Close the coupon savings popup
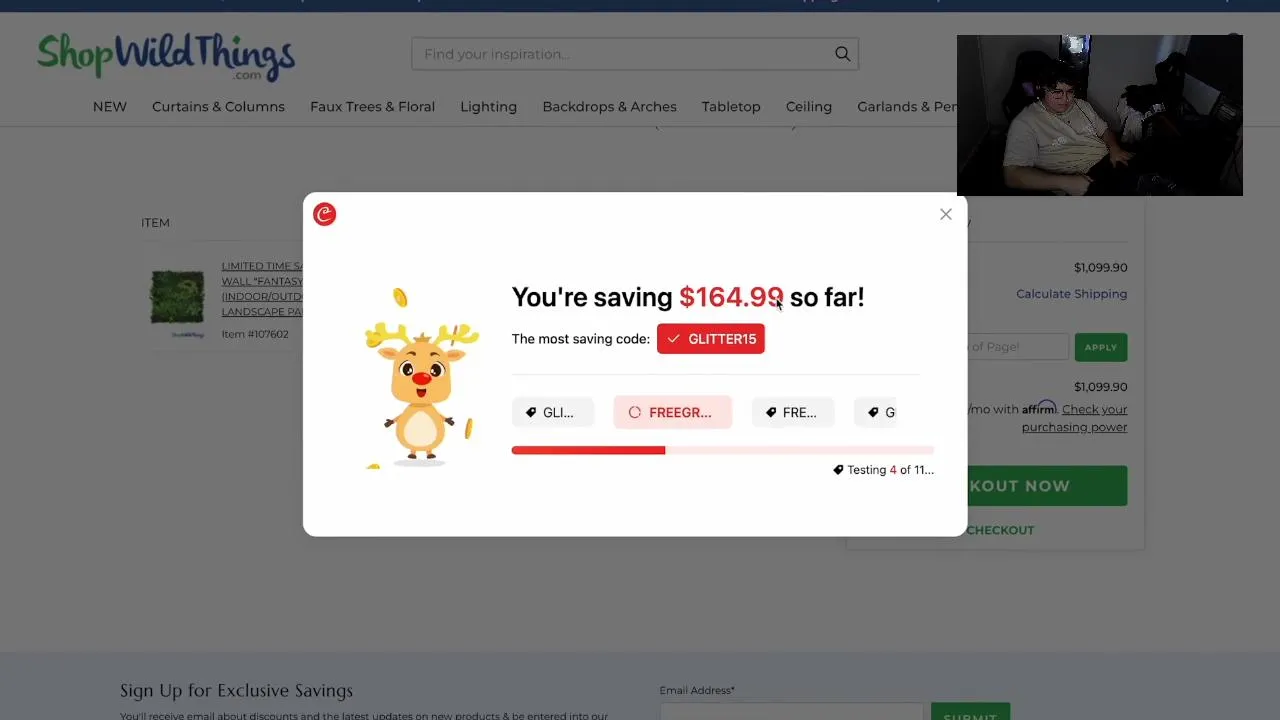This screenshot has height=720, width=1280. [x=945, y=214]
